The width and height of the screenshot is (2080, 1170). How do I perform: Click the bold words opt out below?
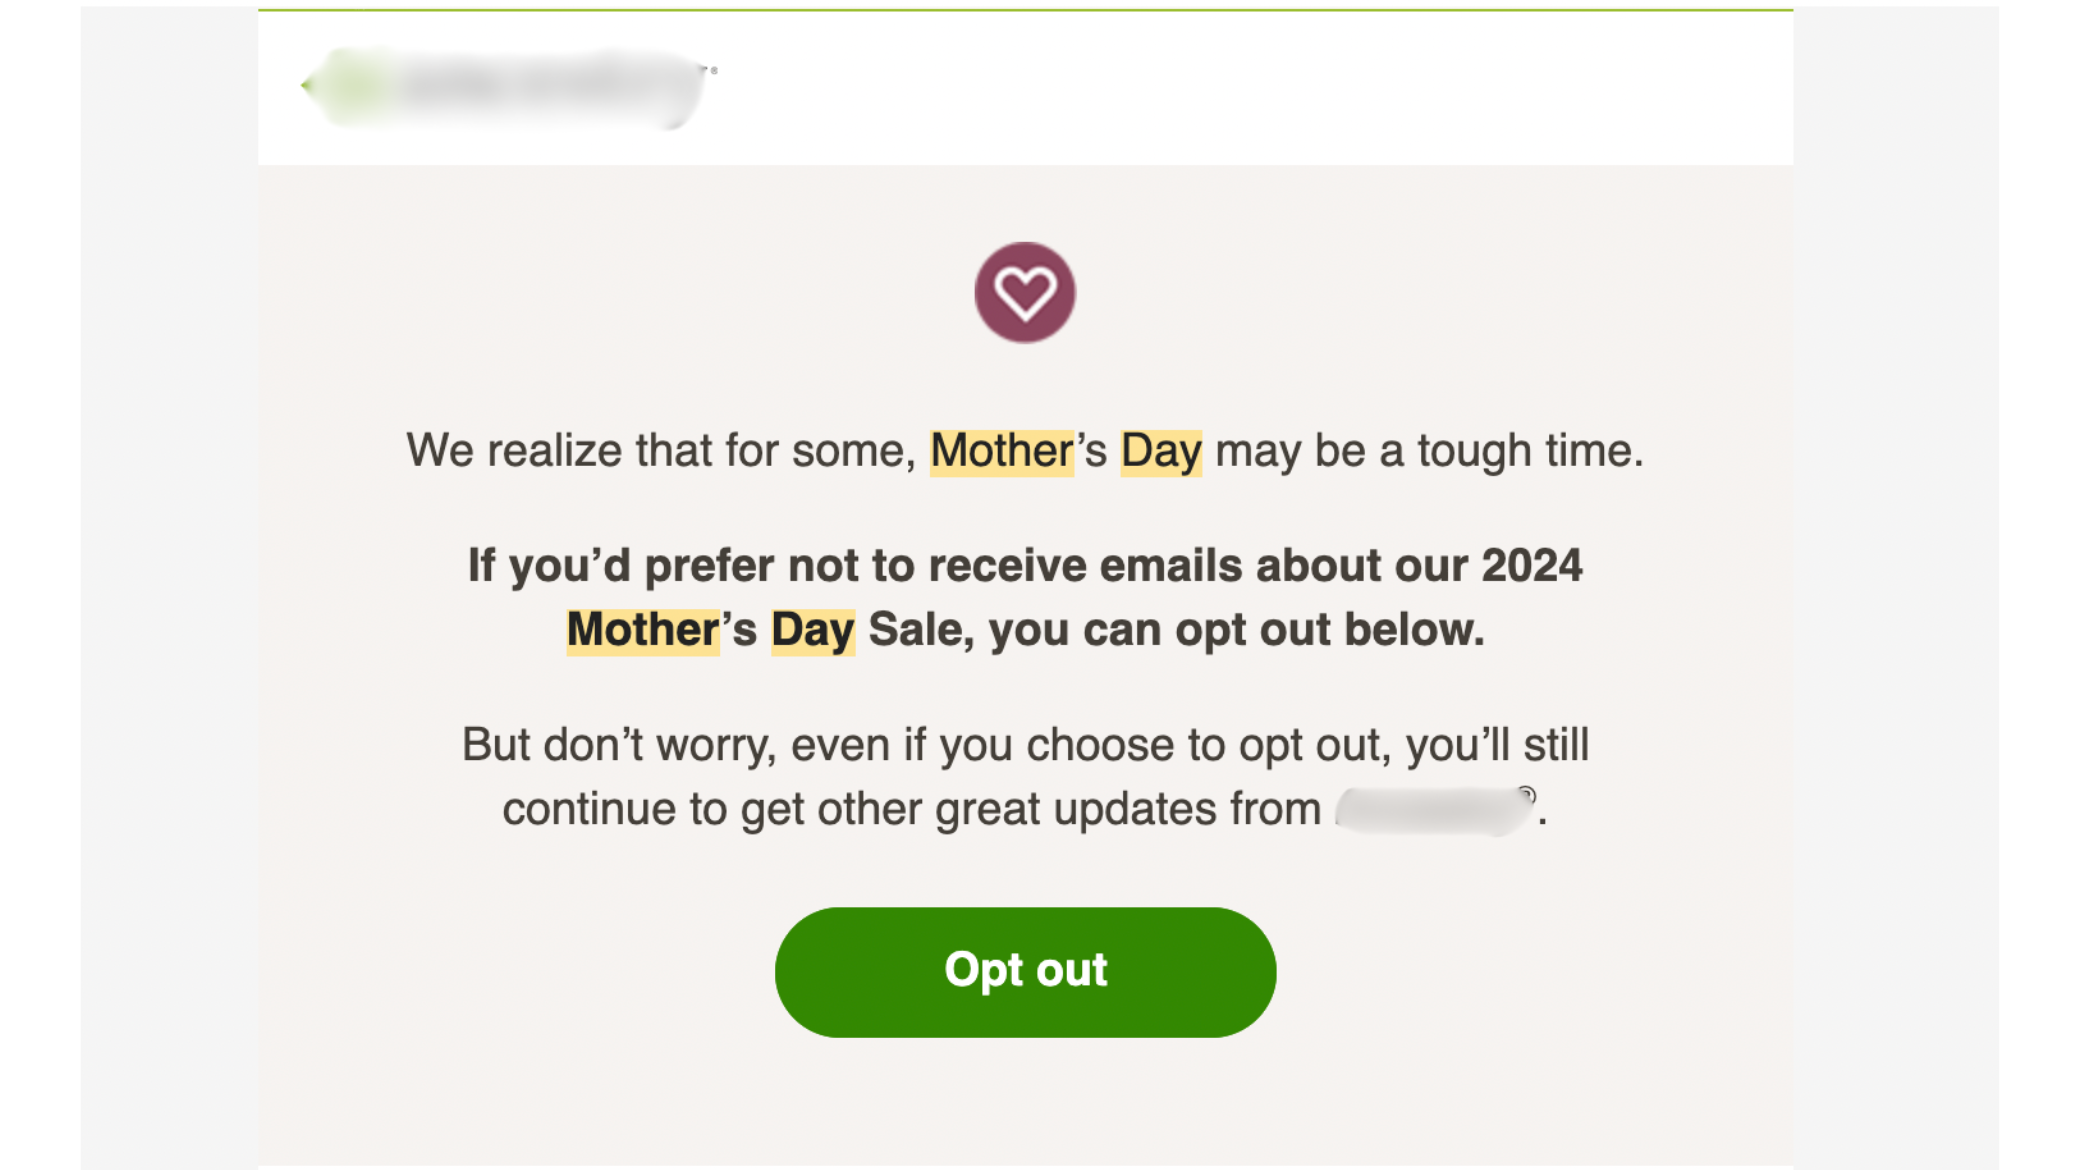click(1330, 631)
